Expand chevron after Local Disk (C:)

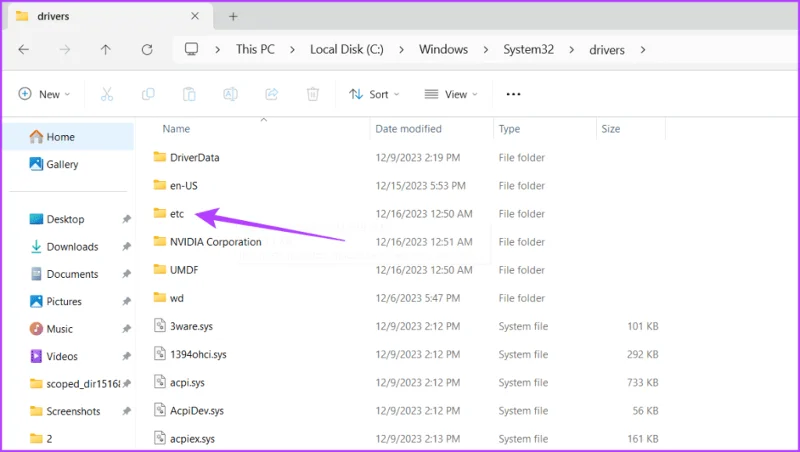click(402, 49)
